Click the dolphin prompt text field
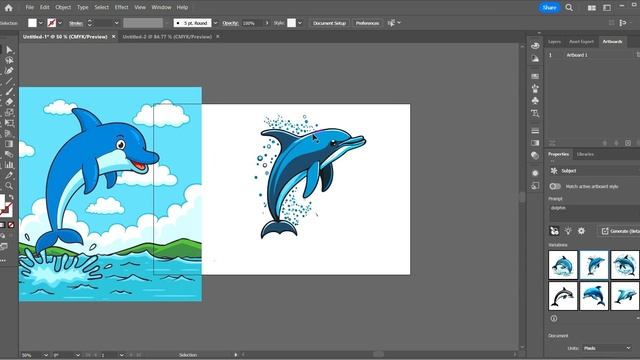This screenshot has width=640, height=360. (594, 213)
